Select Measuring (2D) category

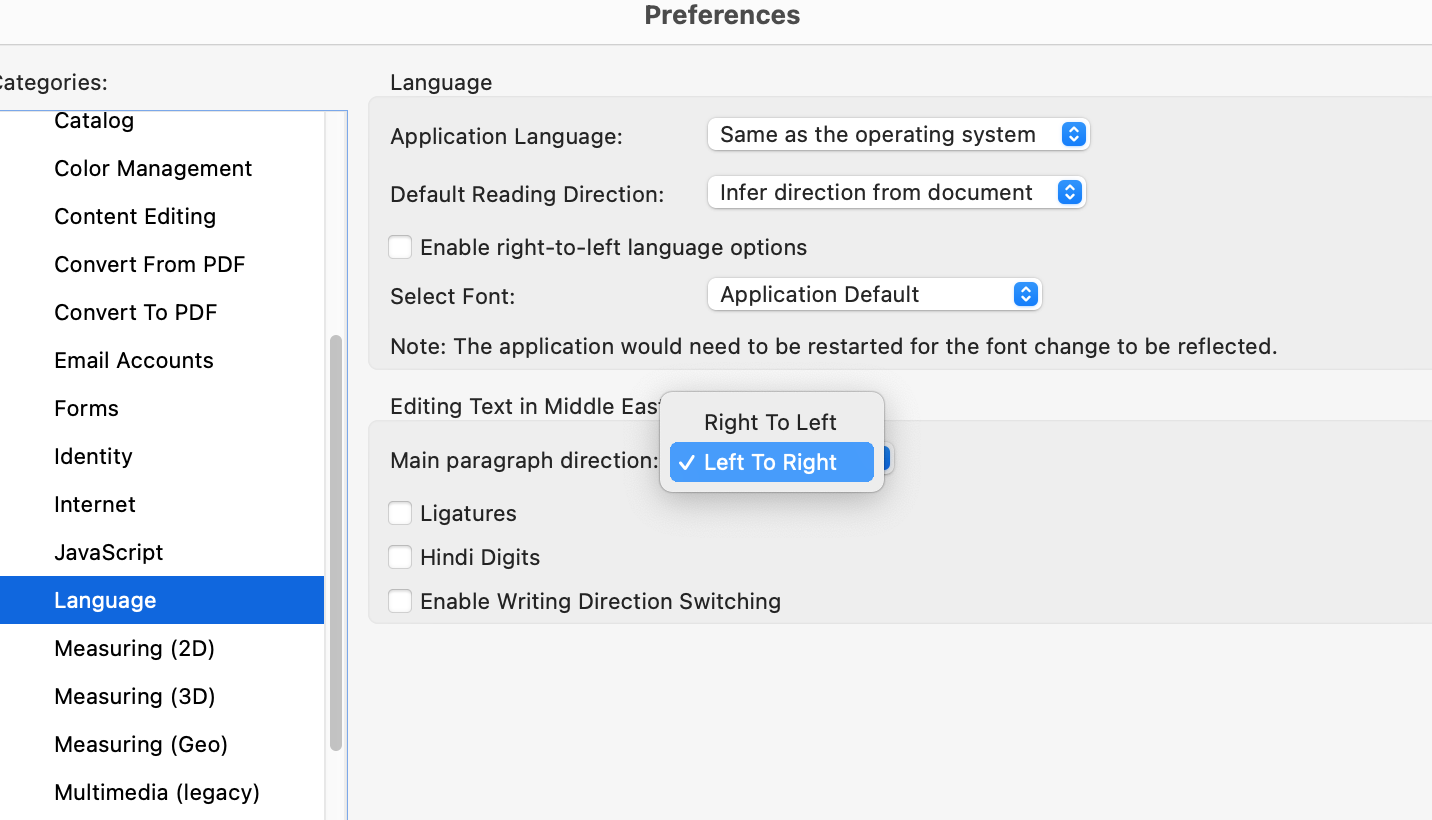(134, 648)
